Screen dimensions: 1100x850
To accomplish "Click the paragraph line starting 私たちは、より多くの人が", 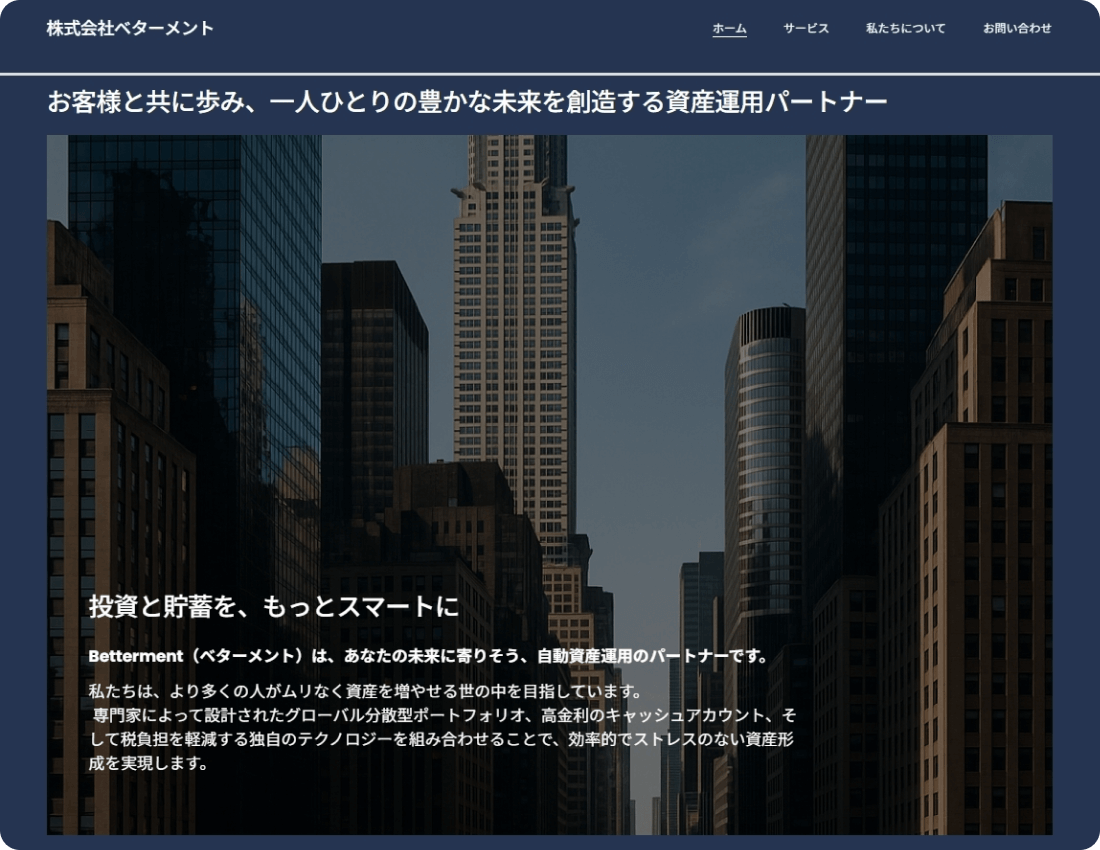I will (x=363, y=692).
